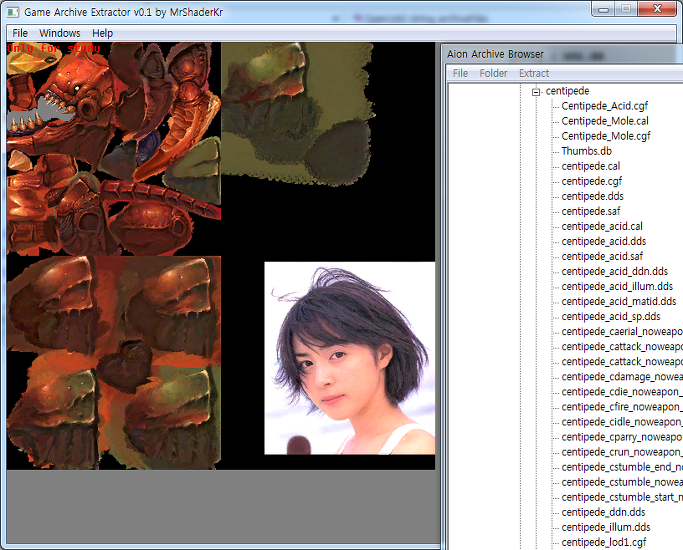
Task: Select centipede_cidle_noweapon entry
Action: (x=622, y=422)
